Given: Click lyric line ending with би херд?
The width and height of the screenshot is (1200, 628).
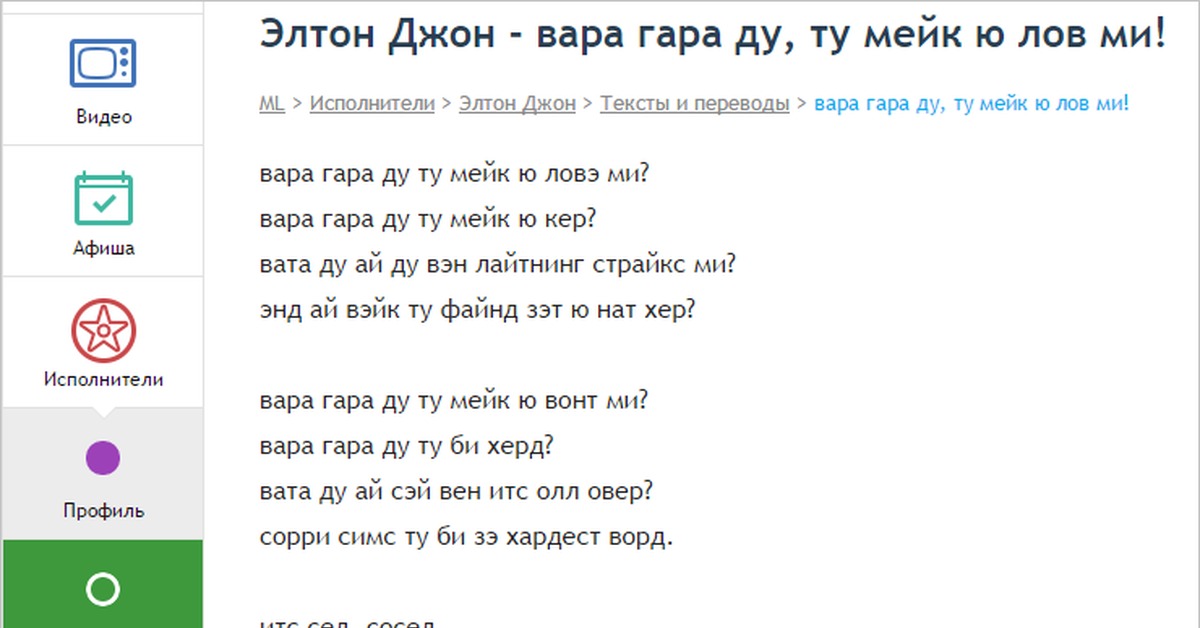Looking at the screenshot, I should click(406, 446).
